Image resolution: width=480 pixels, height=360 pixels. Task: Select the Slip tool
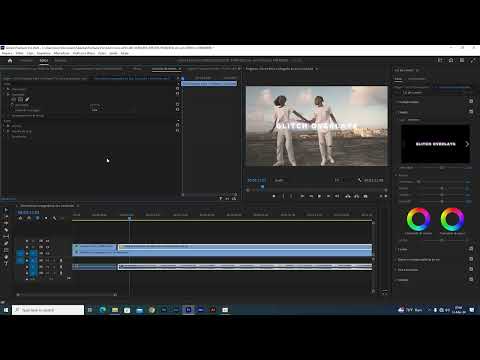[6, 237]
